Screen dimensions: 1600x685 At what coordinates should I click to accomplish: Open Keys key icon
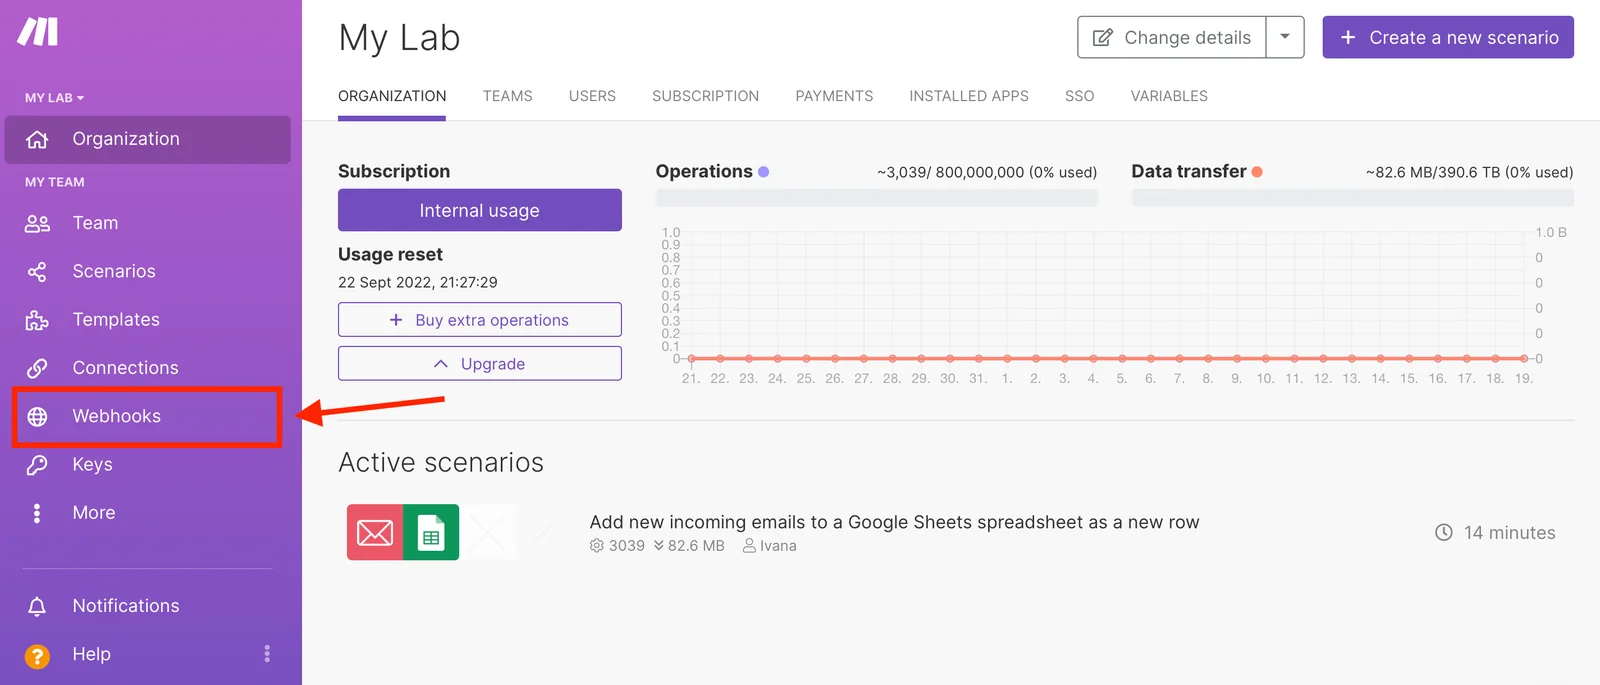pos(37,465)
